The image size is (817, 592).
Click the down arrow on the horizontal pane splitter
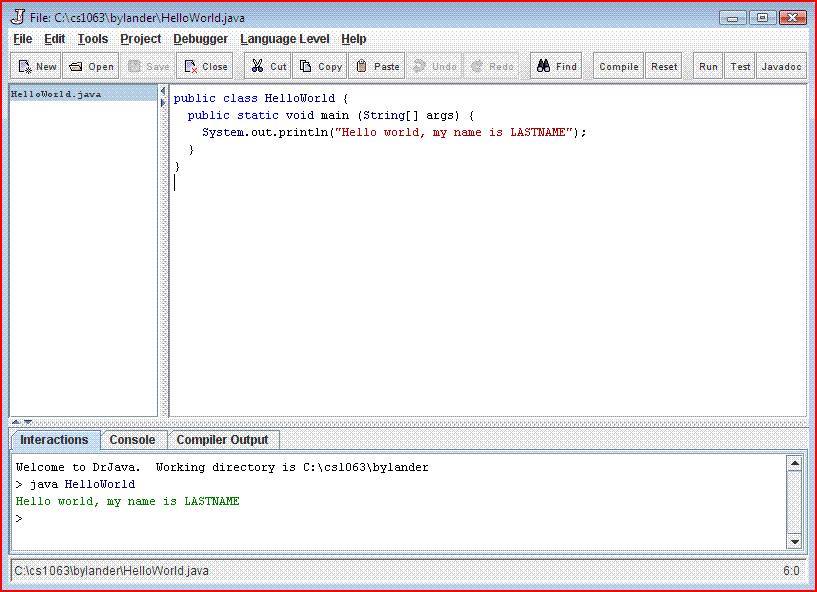[x=28, y=422]
